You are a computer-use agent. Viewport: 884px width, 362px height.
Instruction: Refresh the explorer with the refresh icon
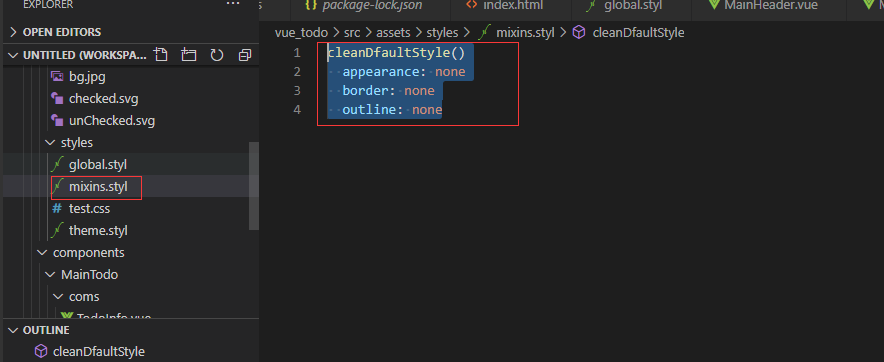point(217,55)
